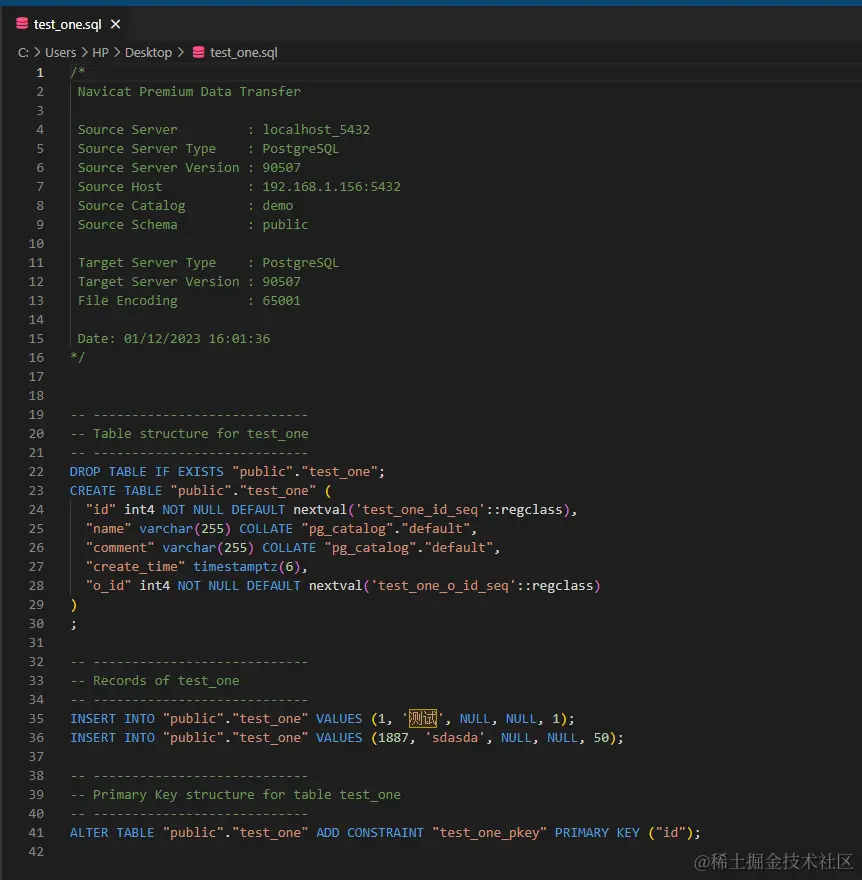Click the "o_id" column definition
The height and width of the screenshot is (880, 862).
click(343, 586)
